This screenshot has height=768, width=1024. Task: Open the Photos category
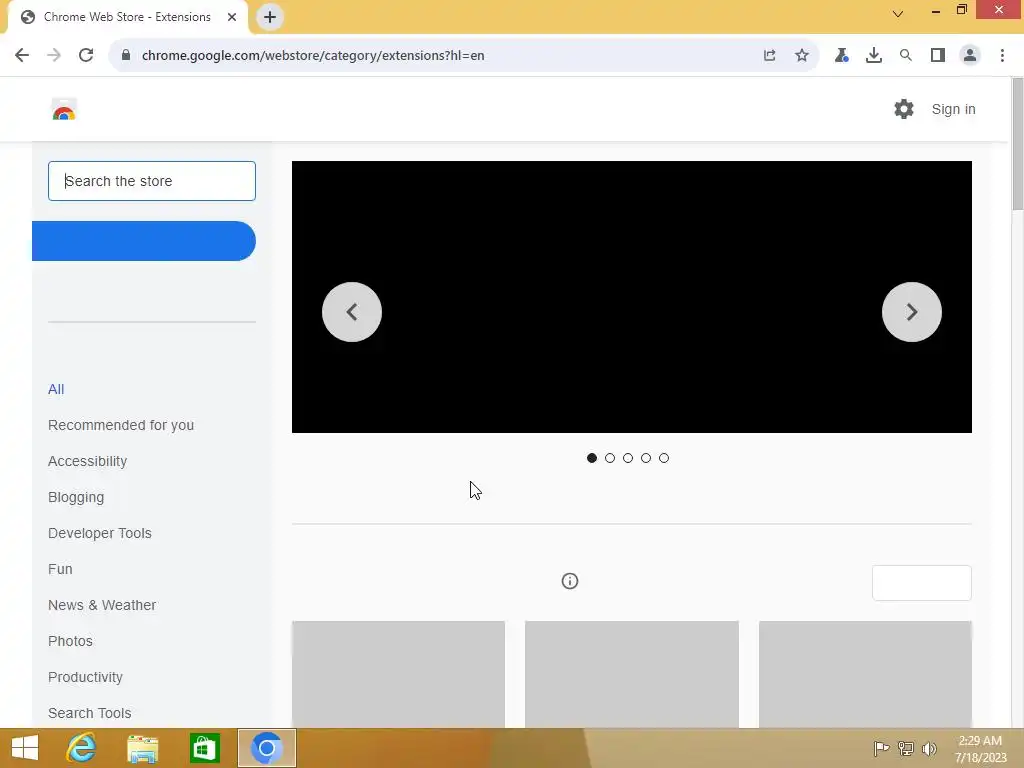click(70, 641)
